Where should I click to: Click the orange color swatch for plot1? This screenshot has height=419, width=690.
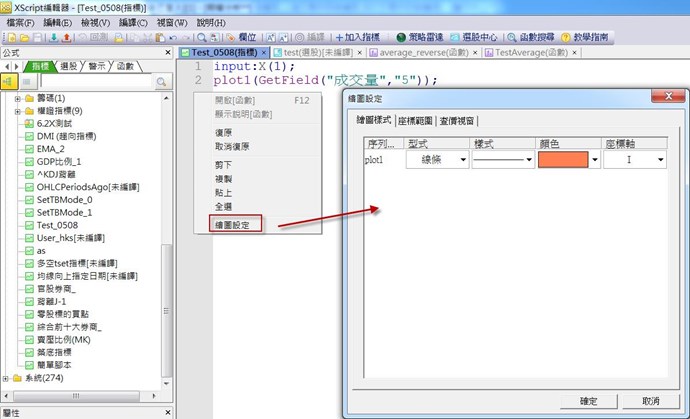(x=563, y=159)
